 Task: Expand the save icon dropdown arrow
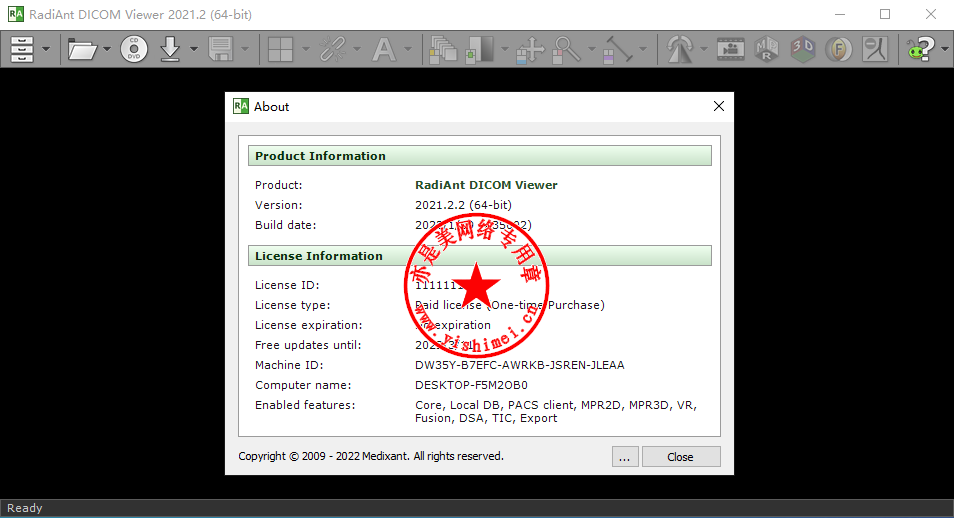click(245, 49)
